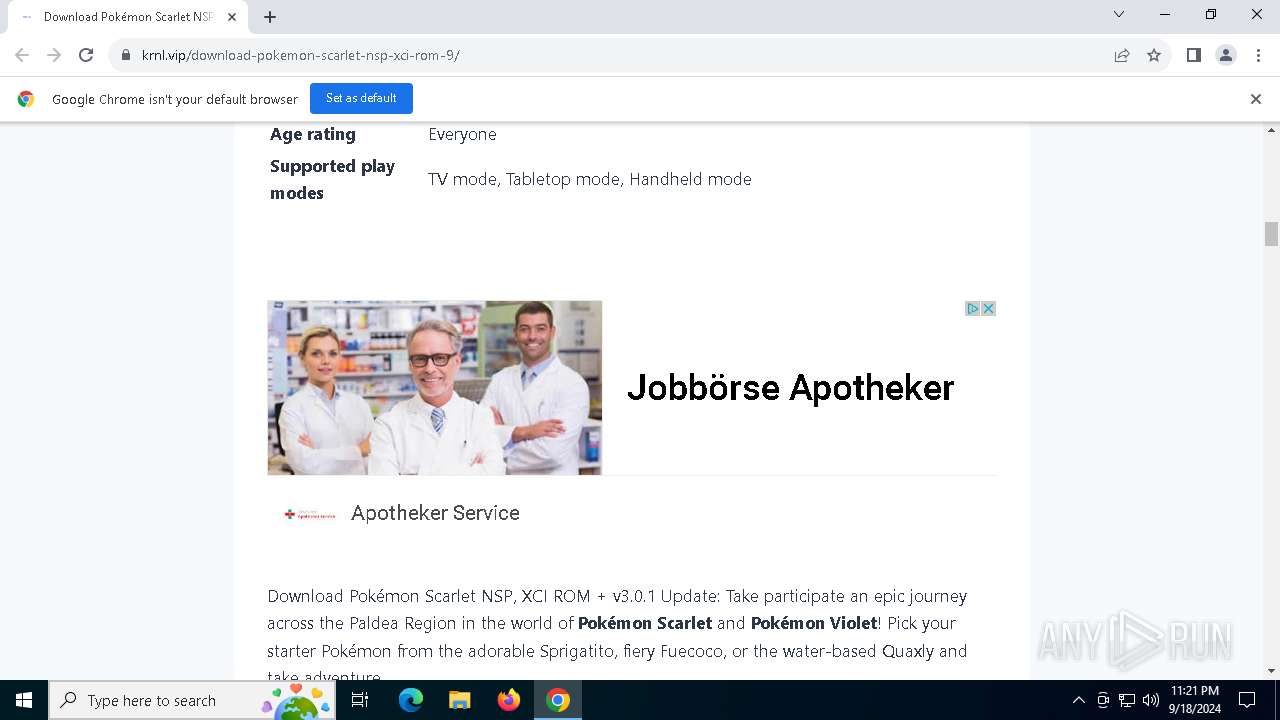Open the Apotheker Service link
Screen dimensions: 1280x720
tap(435, 513)
